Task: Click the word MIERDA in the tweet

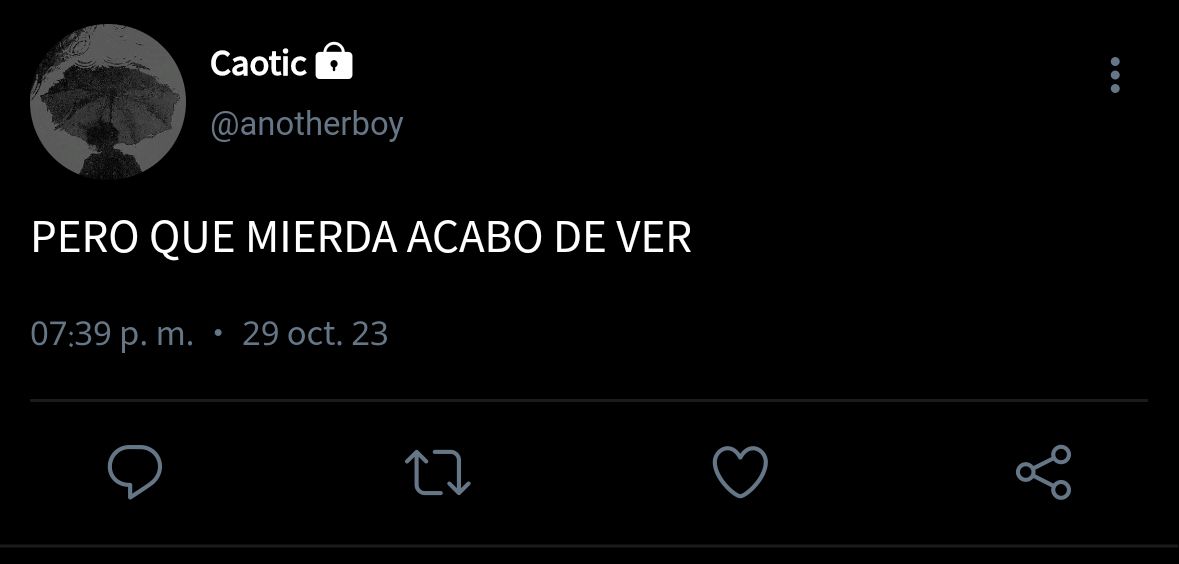Action: (322, 238)
